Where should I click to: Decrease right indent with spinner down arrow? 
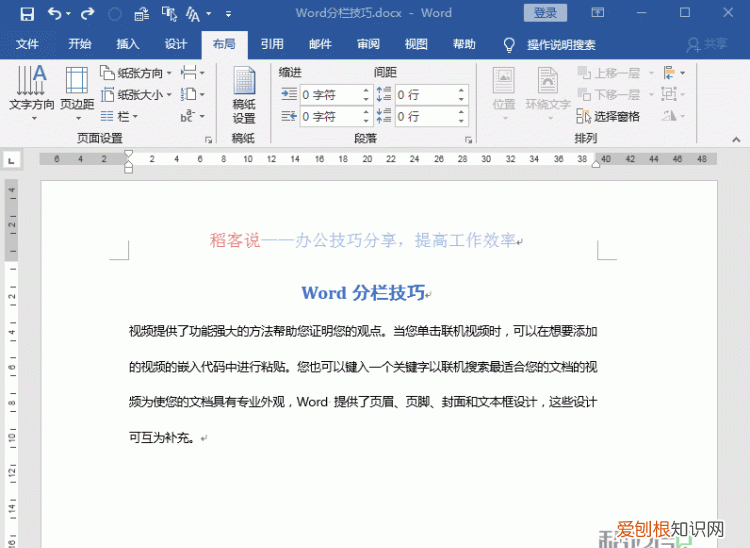coord(366,121)
